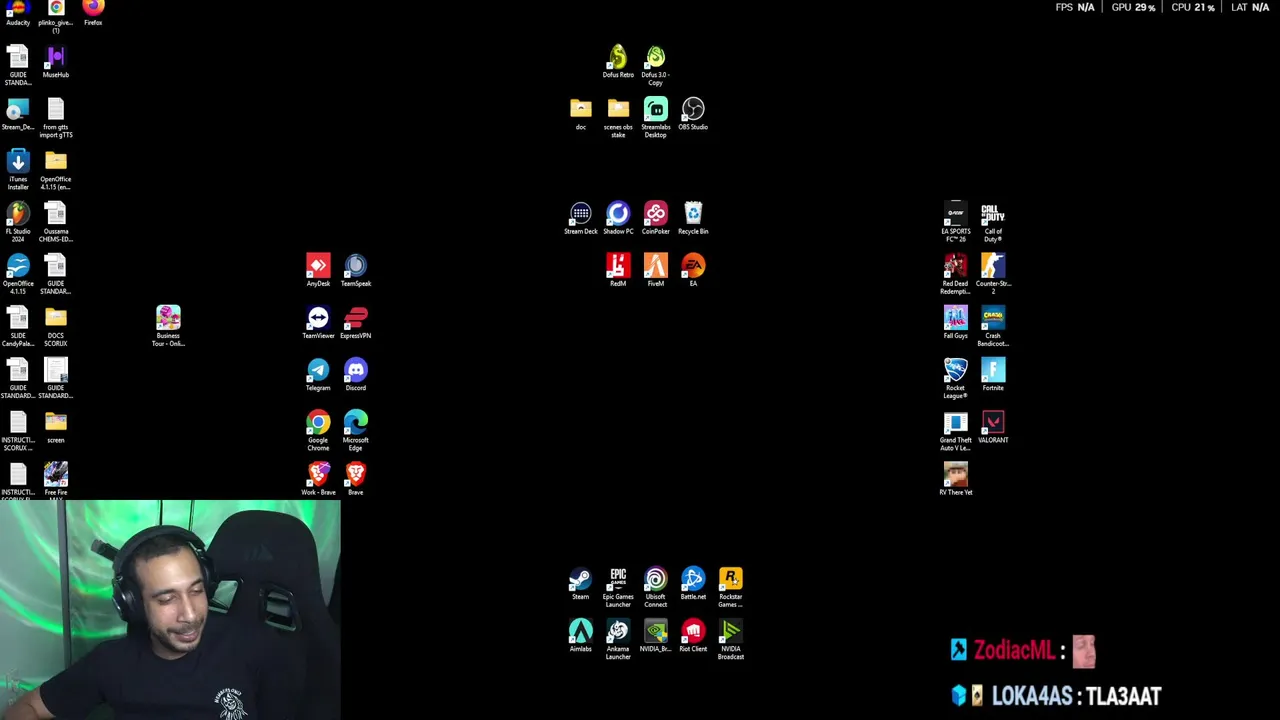
Task: Open the Shadow PC shortcut
Action: 618,218
